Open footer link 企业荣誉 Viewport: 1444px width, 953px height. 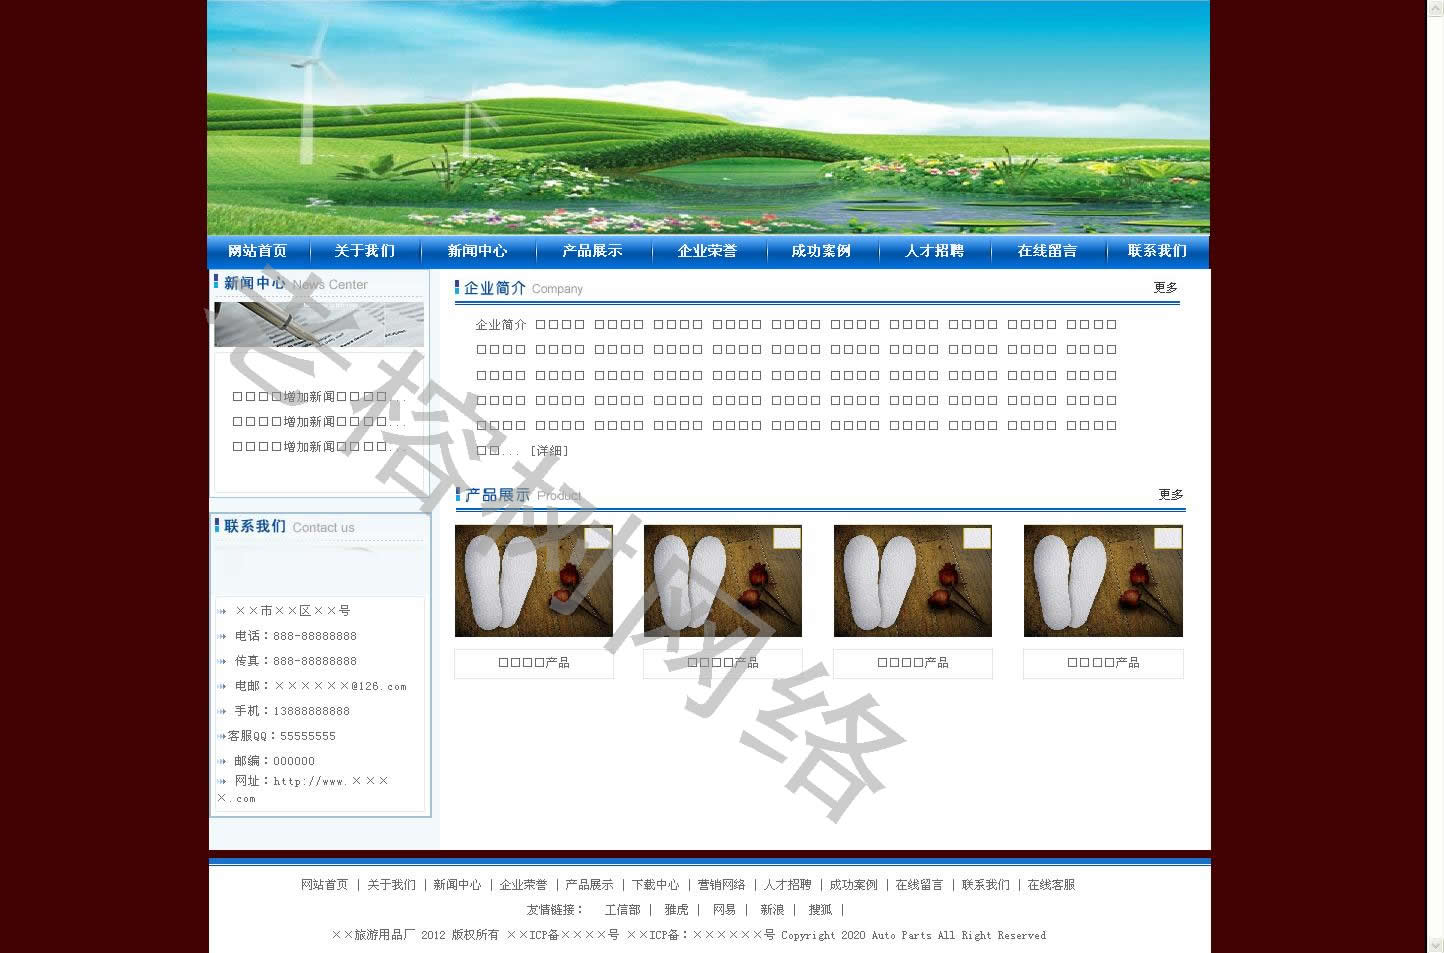point(523,885)
